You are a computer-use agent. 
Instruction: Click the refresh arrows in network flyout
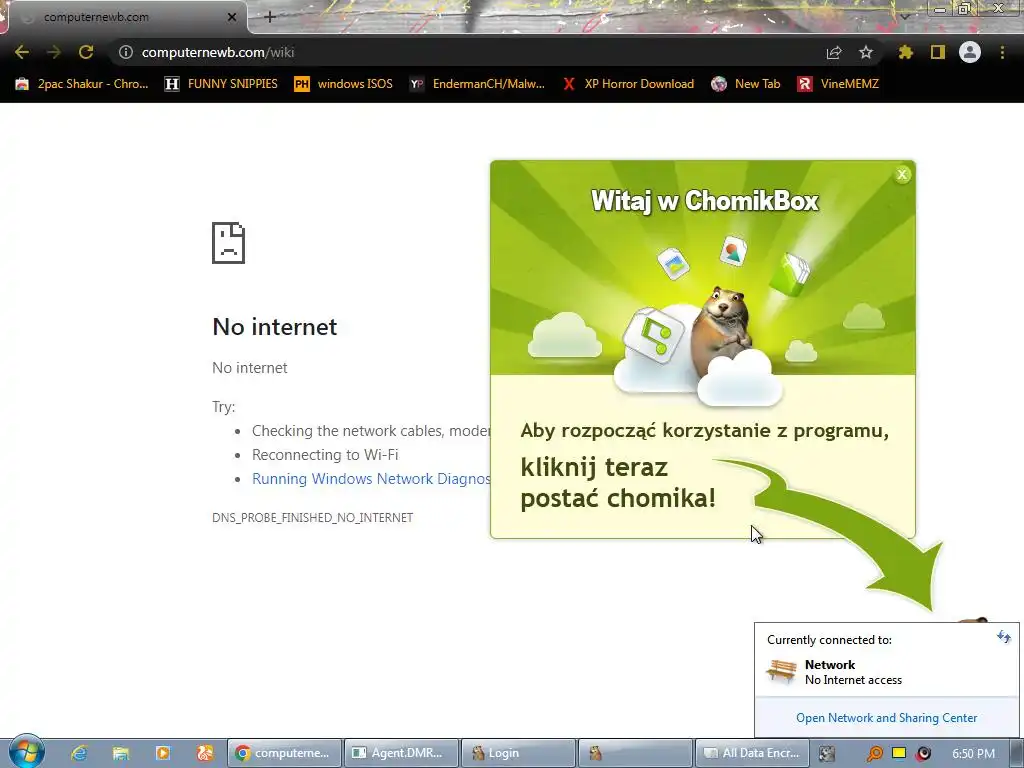tap(1004, 637)
